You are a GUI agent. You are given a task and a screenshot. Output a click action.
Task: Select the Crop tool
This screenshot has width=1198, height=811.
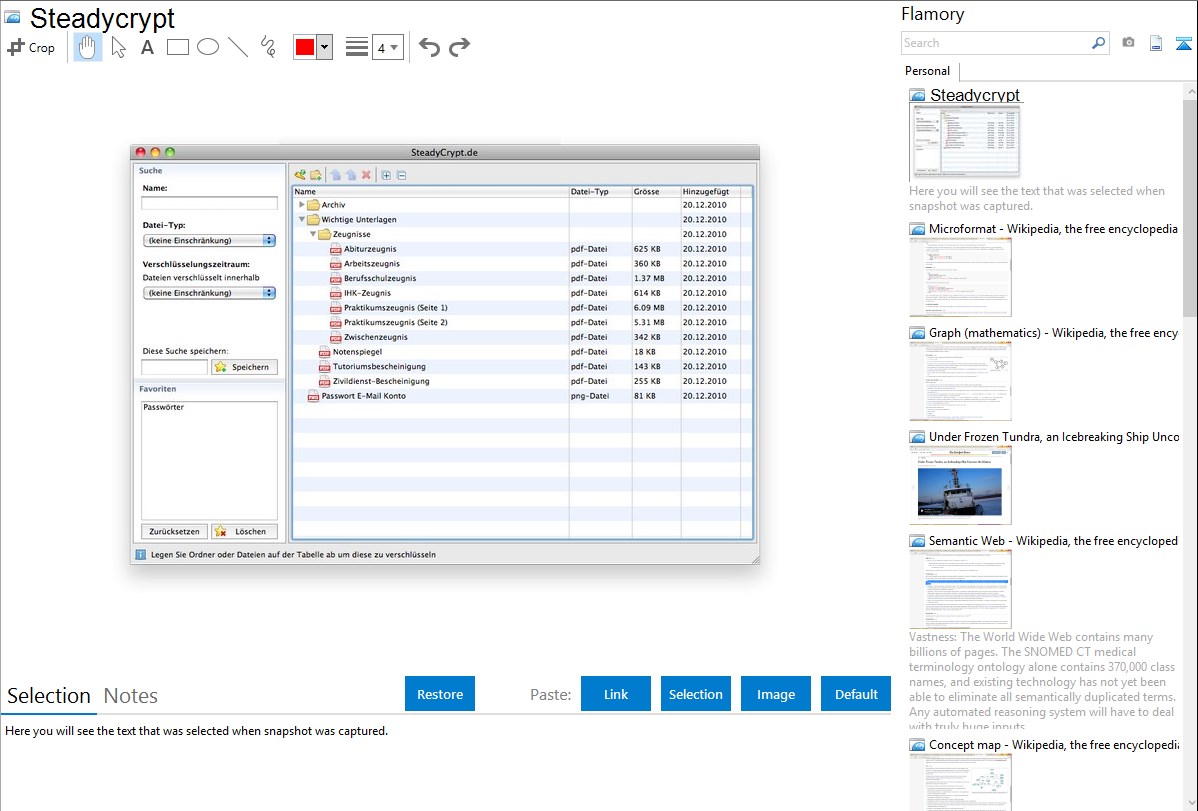tap(31, 47)
